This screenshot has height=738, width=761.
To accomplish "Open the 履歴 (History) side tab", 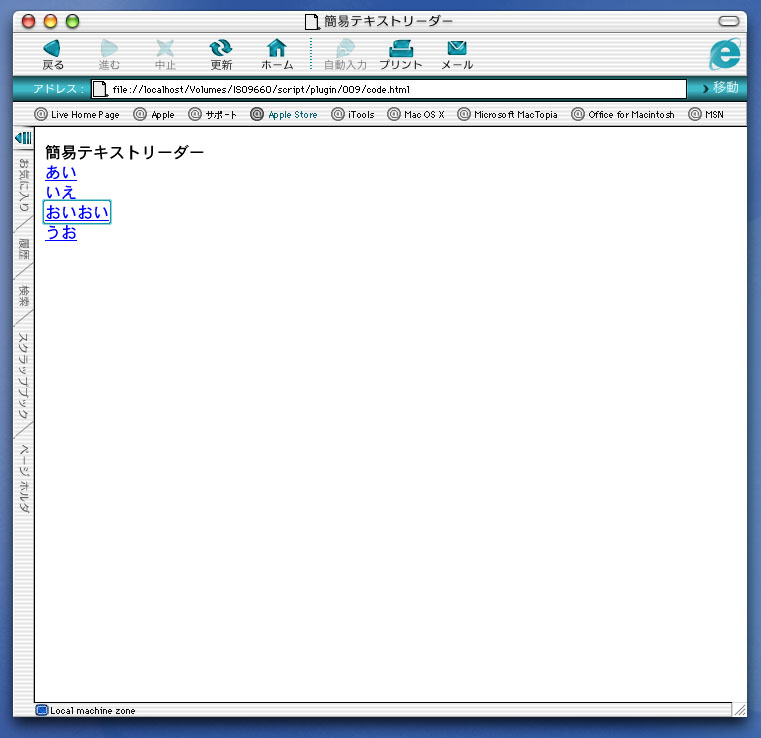I will coord(24,249).
